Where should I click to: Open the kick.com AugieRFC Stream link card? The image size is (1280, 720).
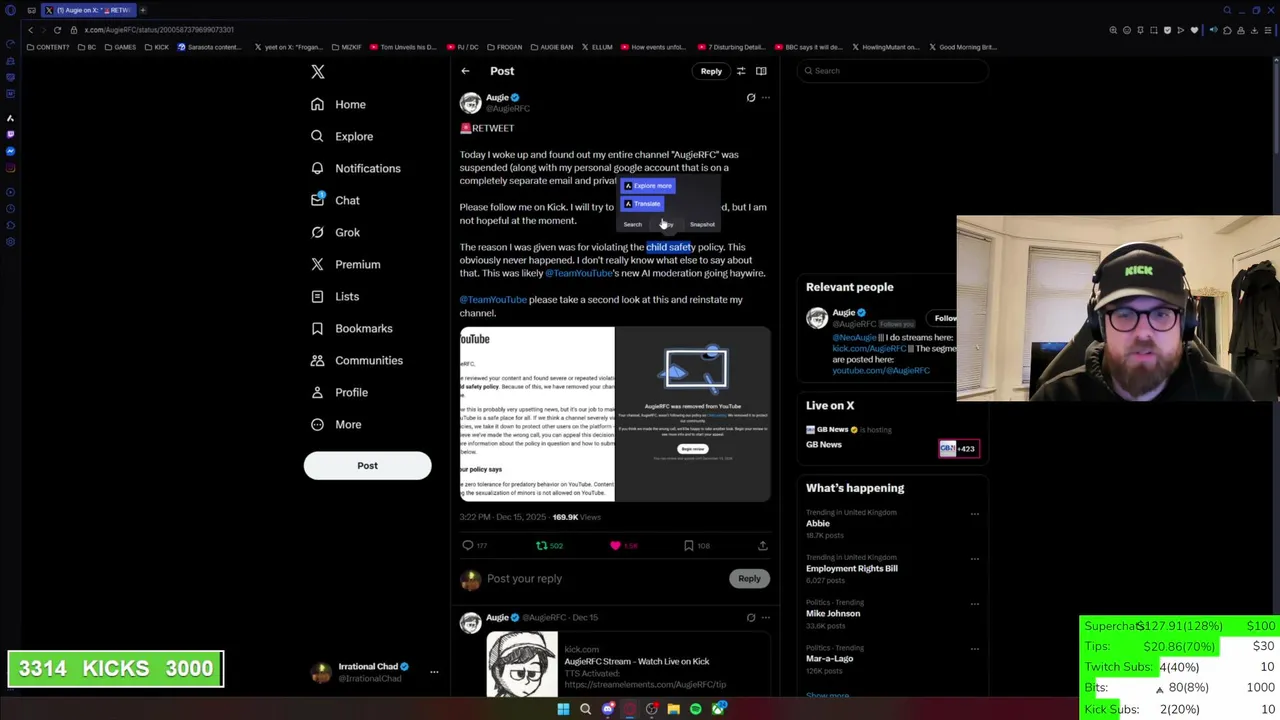pos(628,664)
